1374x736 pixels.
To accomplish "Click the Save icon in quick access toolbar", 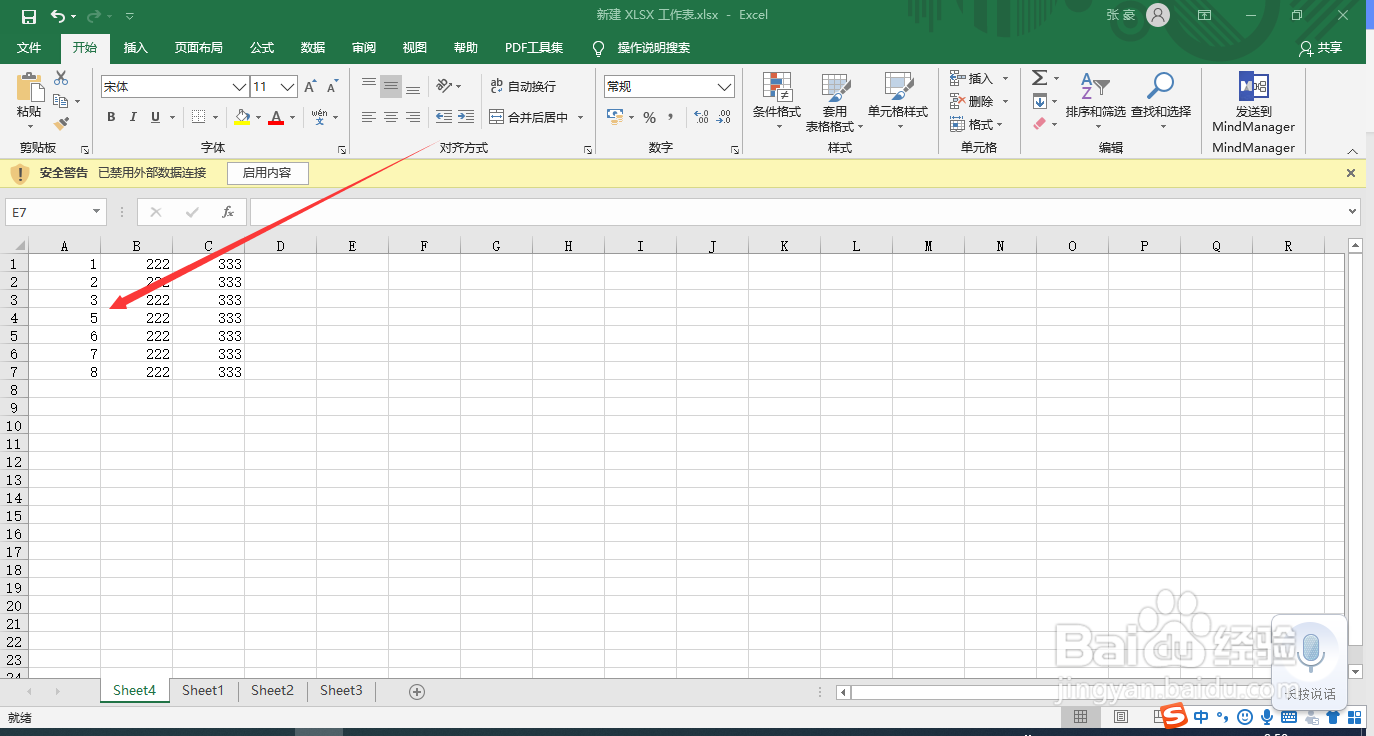I will pos(28,16).
